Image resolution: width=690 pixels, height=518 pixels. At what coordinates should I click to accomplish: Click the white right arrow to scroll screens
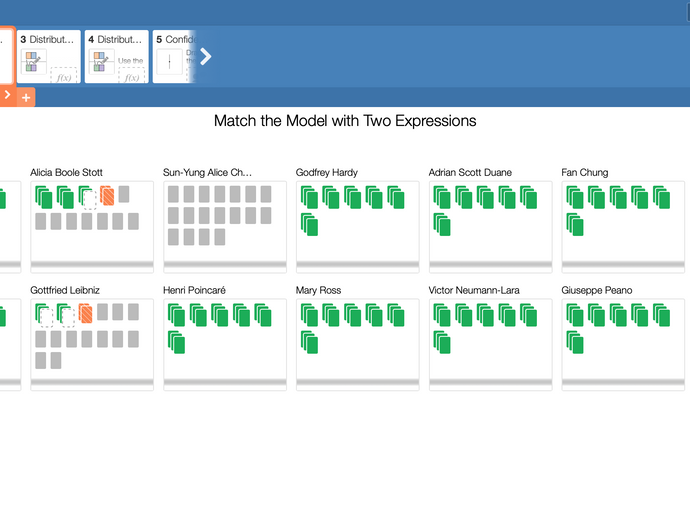click(206, 56)
